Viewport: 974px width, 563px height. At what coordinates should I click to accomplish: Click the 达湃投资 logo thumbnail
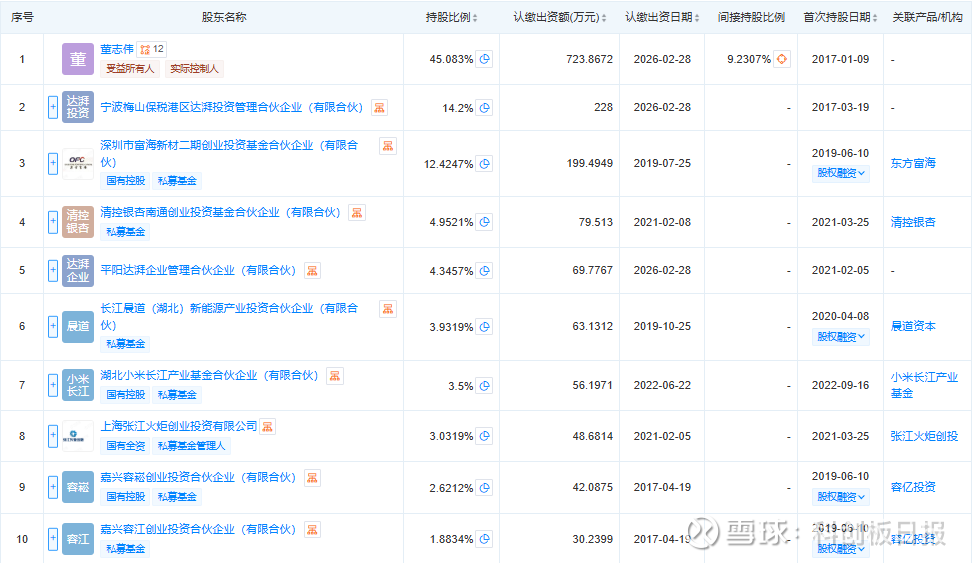(x=78, y=107)
